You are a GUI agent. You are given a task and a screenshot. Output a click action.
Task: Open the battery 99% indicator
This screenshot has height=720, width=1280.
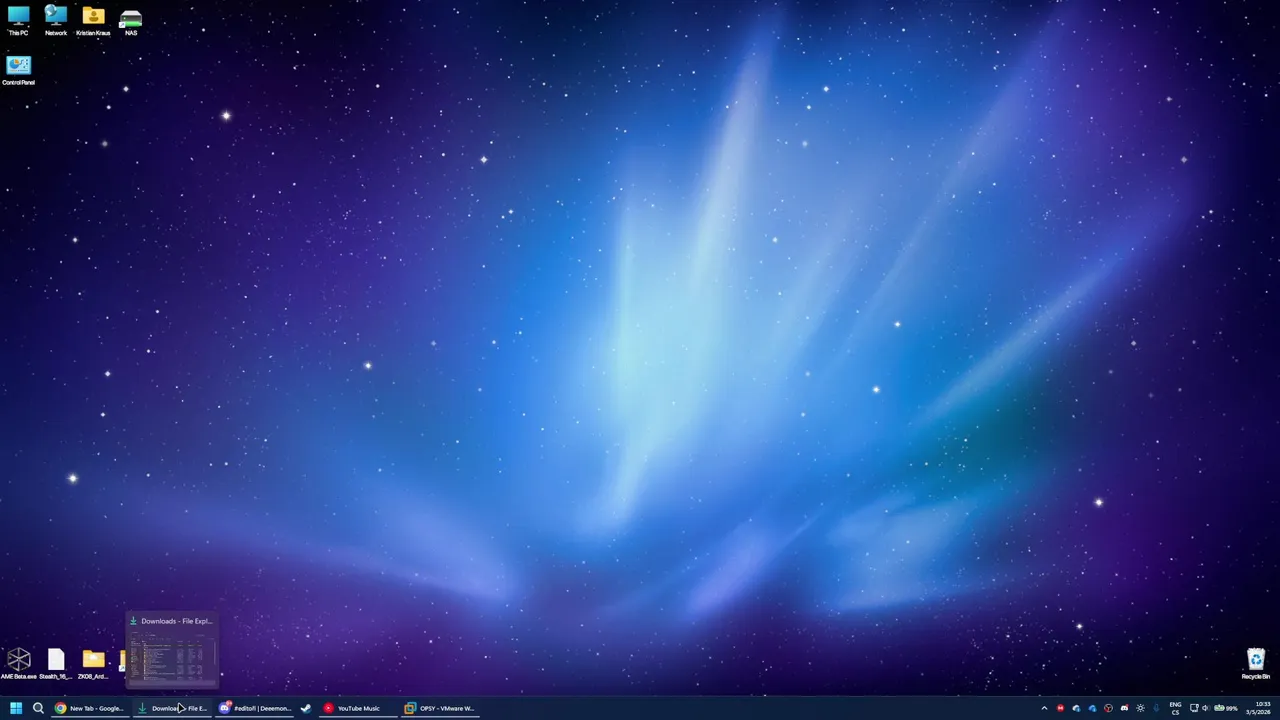[1226, 708]
